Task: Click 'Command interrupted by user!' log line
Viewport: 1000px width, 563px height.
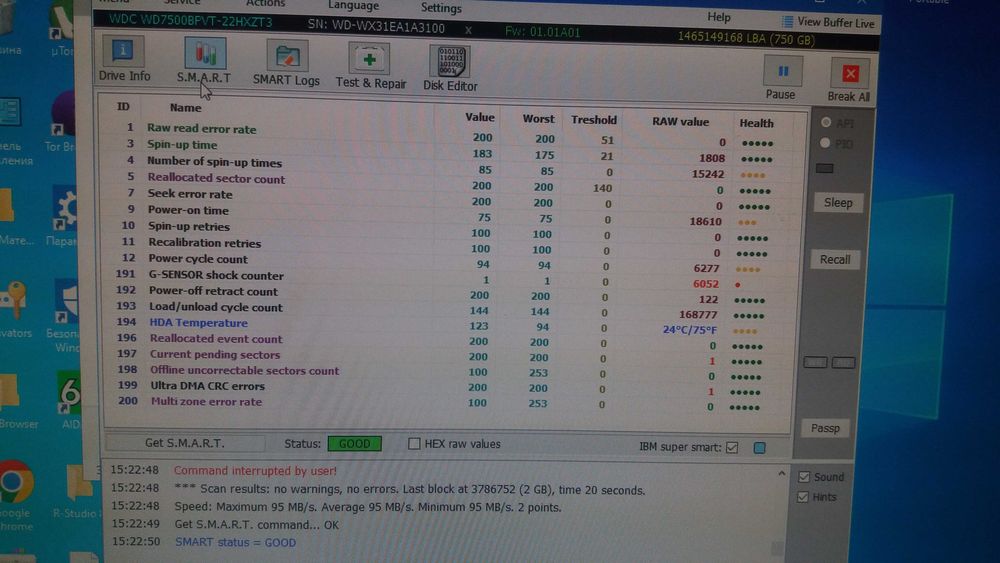Action: coord(255,471)
